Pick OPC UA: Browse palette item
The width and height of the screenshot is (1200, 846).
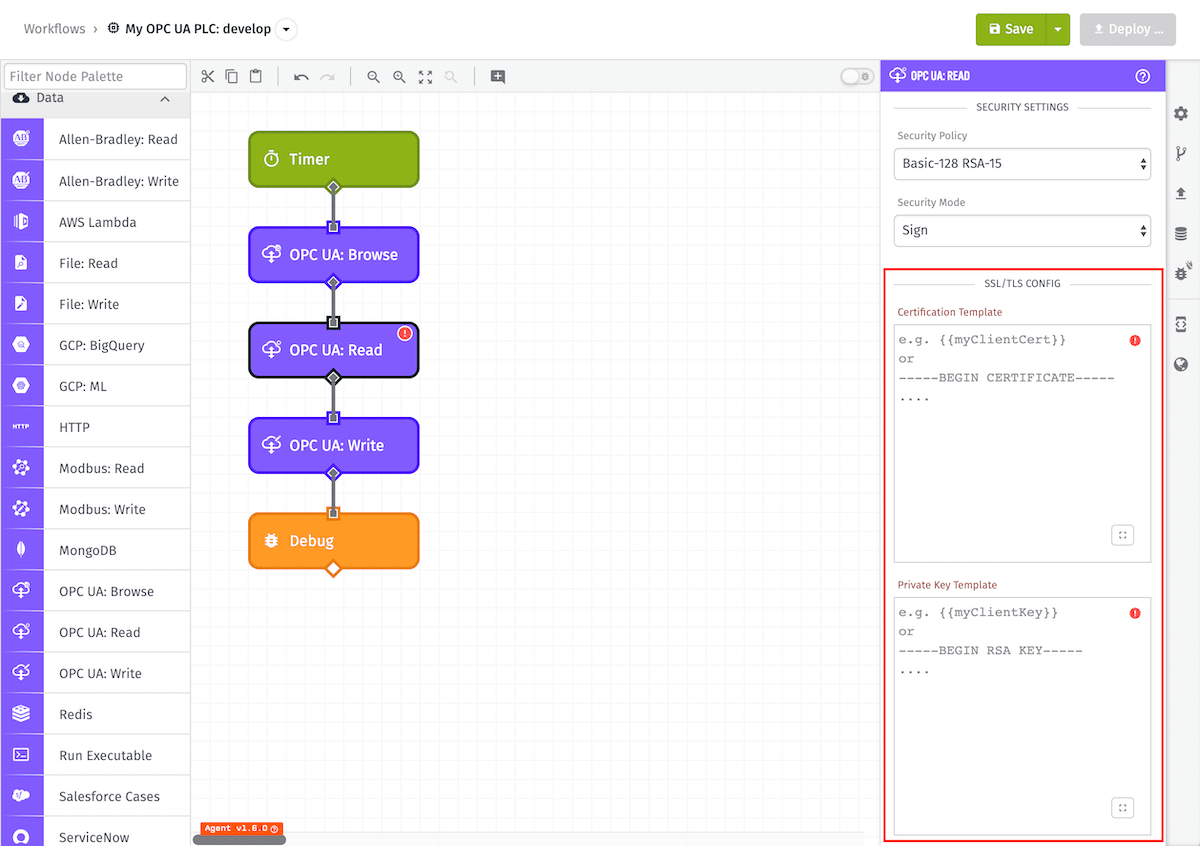[x=95, y=591]
